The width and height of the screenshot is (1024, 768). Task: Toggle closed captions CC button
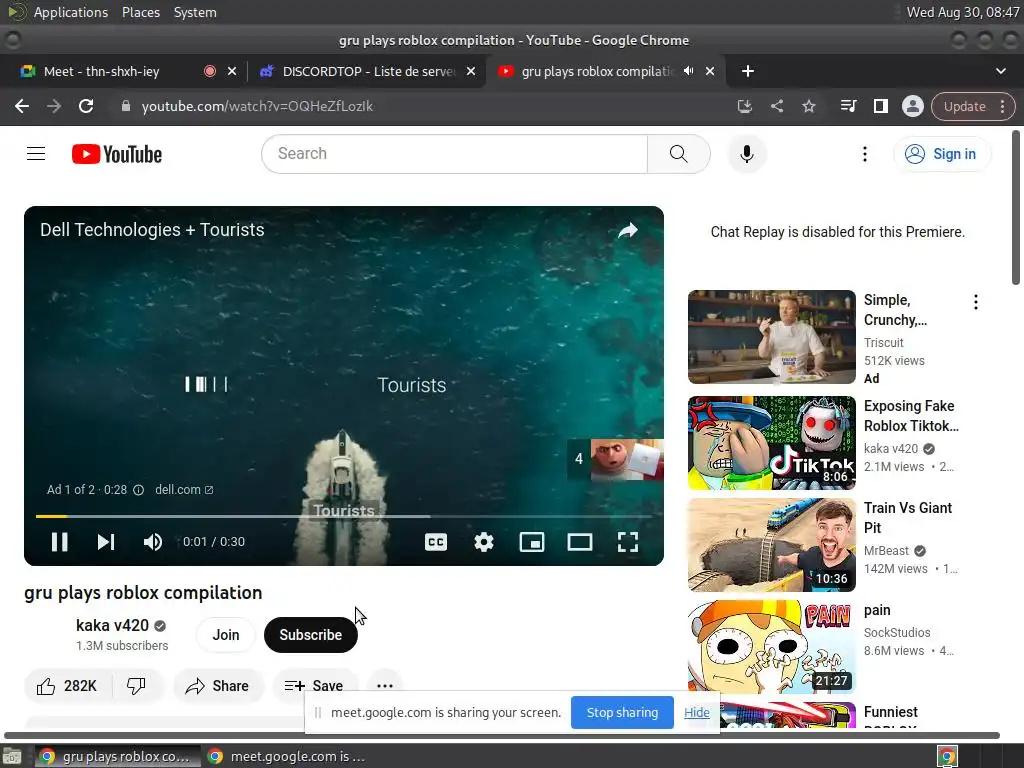436,541
